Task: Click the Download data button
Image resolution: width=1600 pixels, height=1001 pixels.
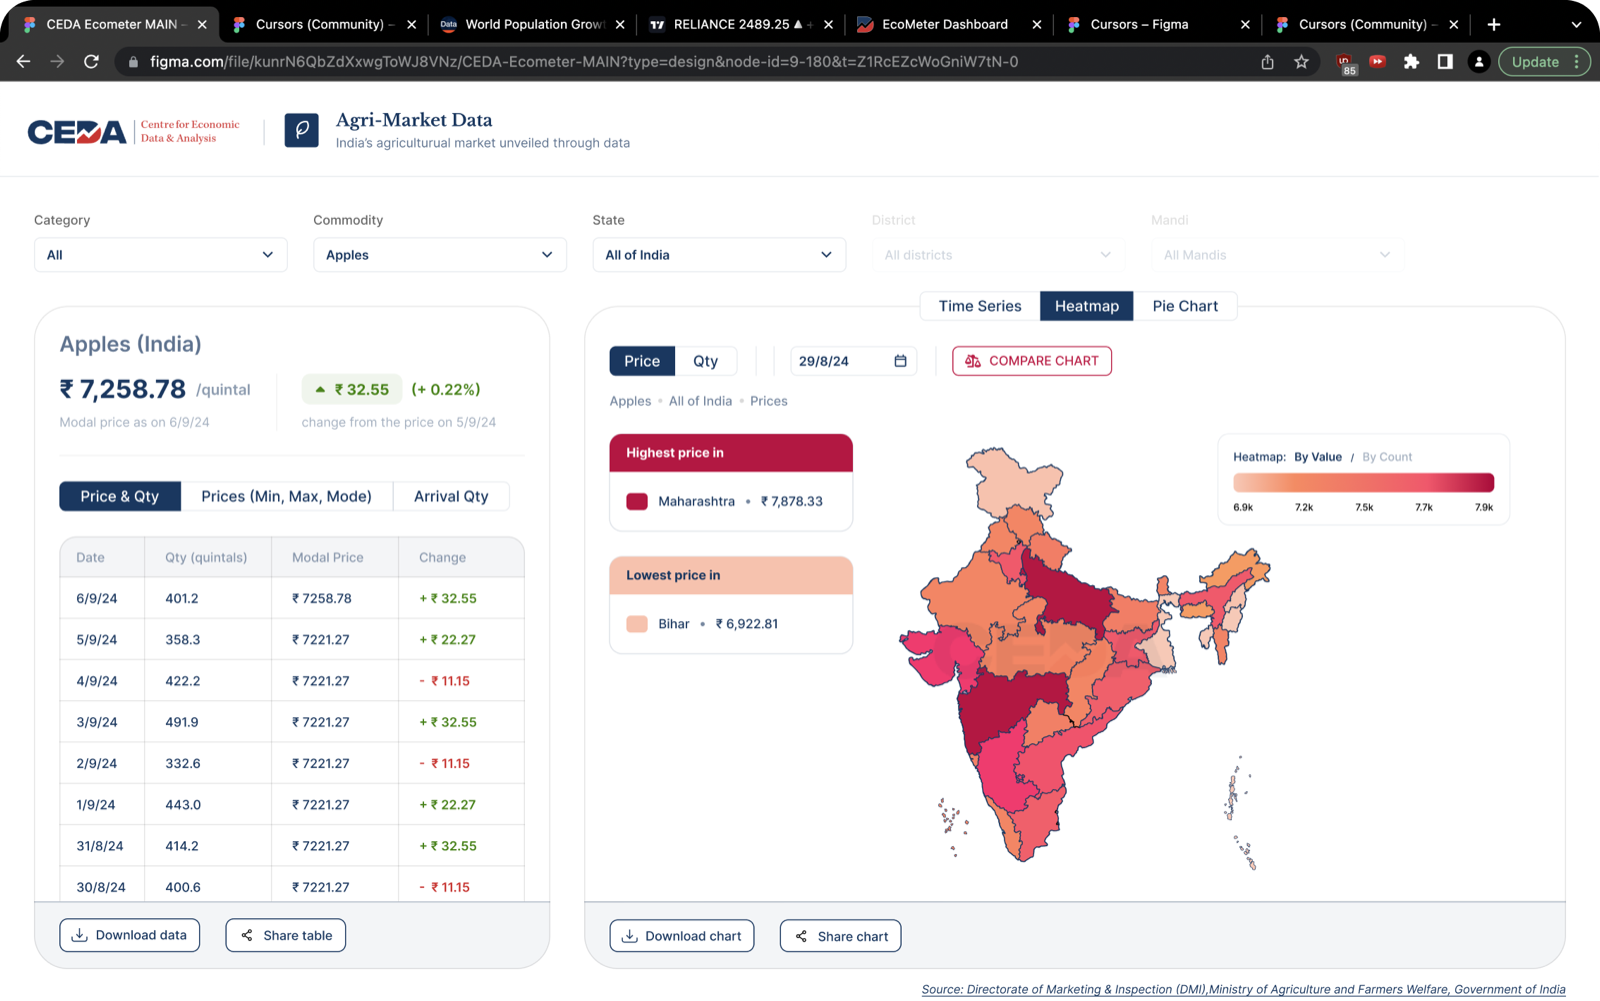Action: 130,935
